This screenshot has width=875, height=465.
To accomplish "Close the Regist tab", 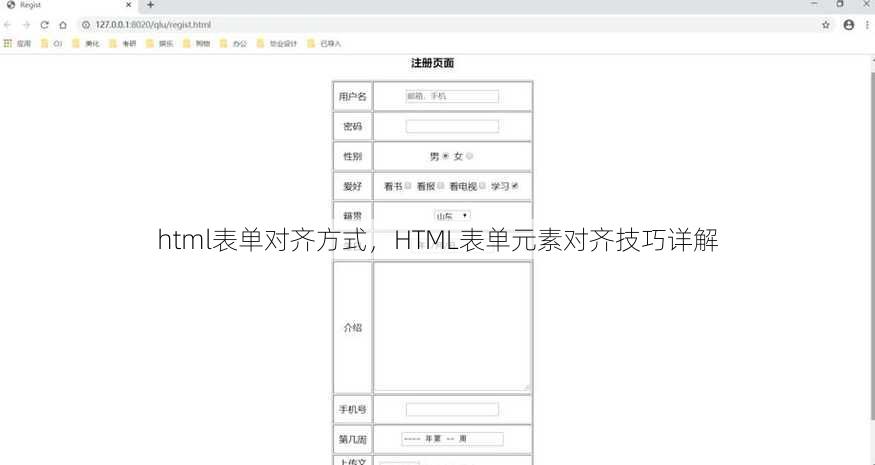I will [x=128, y=5].
